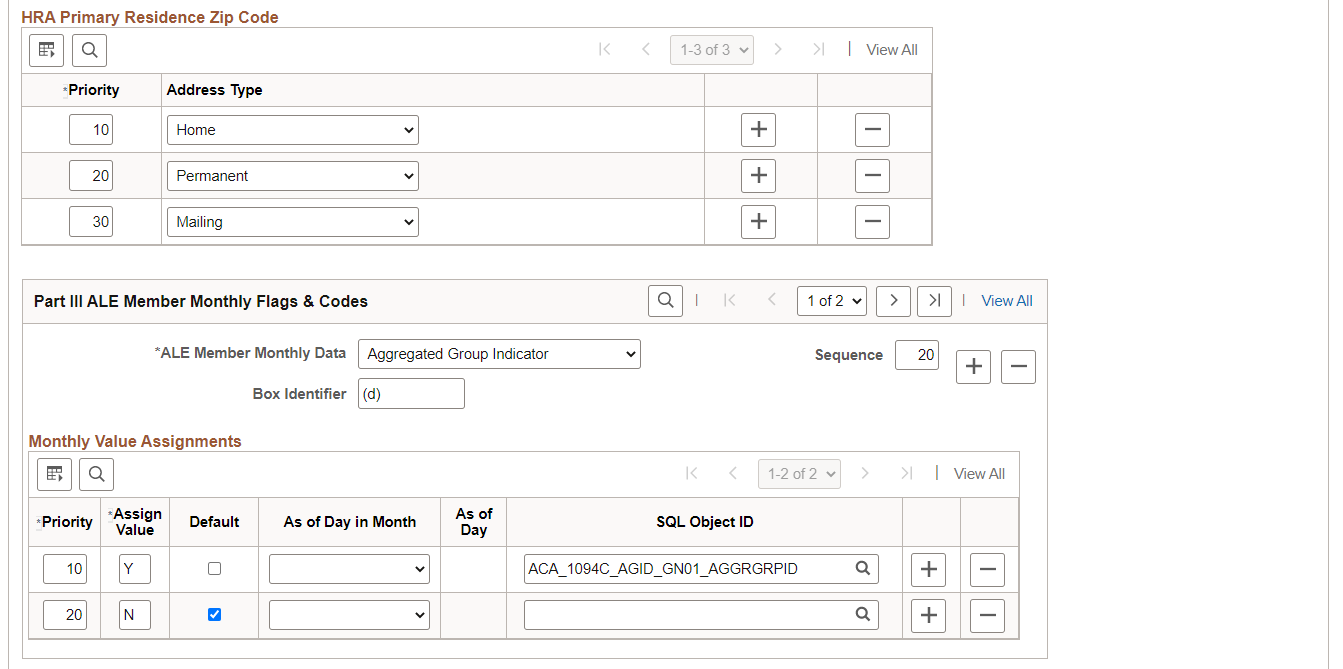Click View All in Monthly Value Assignments
Viewport: 1343px width, 669px height.
coord(980,474)
